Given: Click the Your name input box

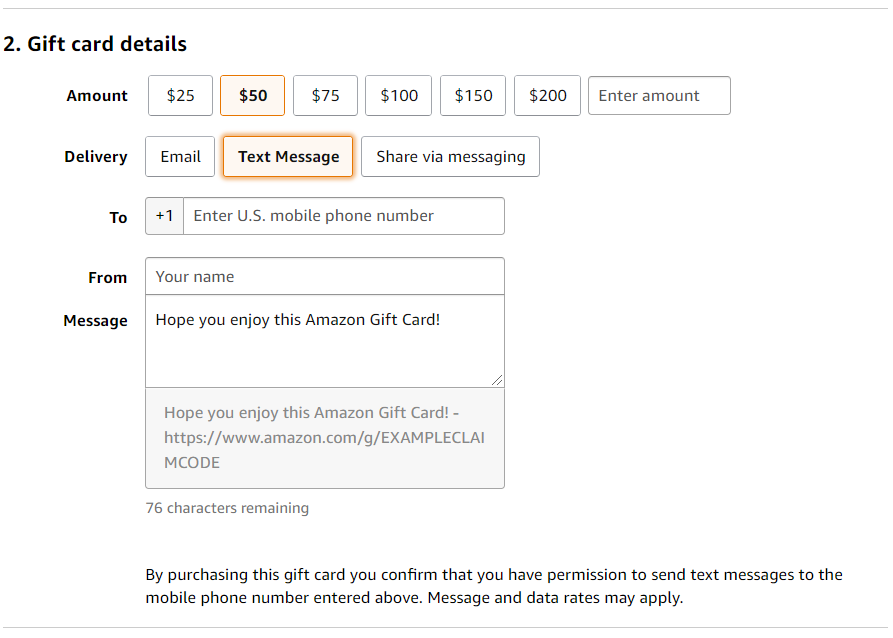Looking at the screenshot, I should (324, 276).
